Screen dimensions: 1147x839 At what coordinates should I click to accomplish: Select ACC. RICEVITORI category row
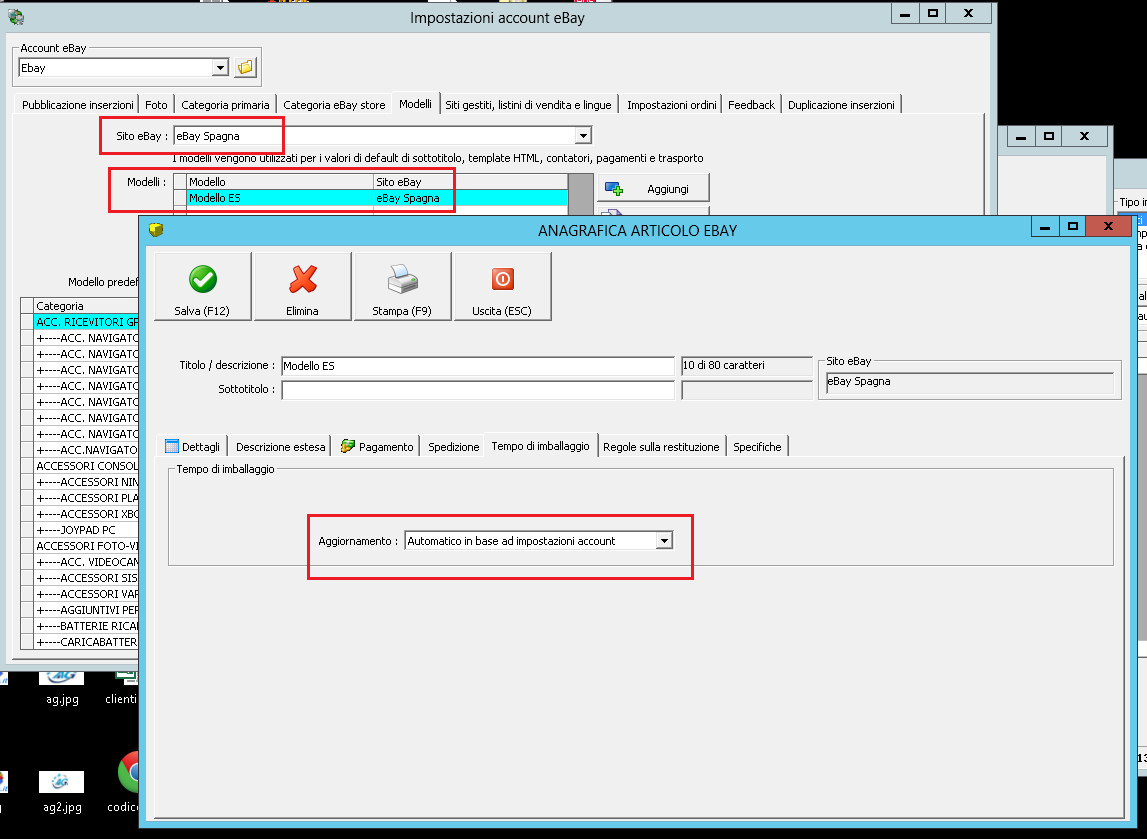click(86, 322)
